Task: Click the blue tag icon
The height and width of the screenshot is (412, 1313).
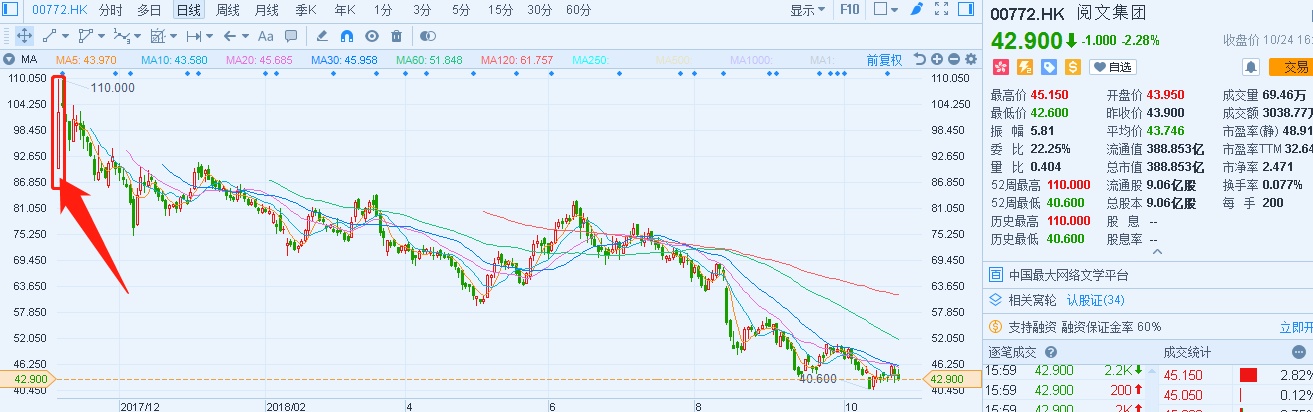Action: point(1049,67)
